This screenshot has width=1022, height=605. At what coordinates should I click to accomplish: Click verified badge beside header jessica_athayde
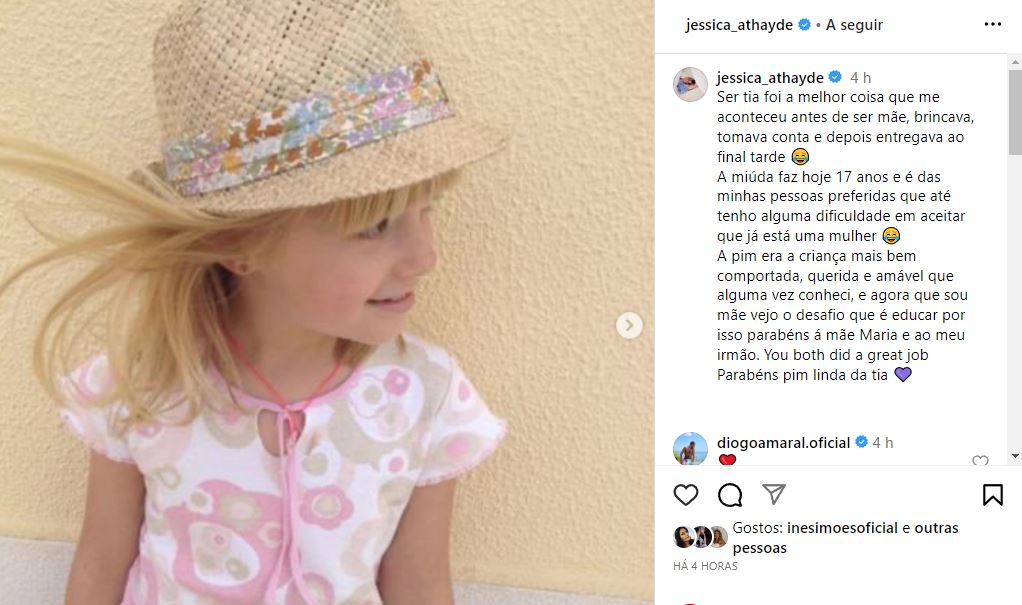click(x=804, y=25)
